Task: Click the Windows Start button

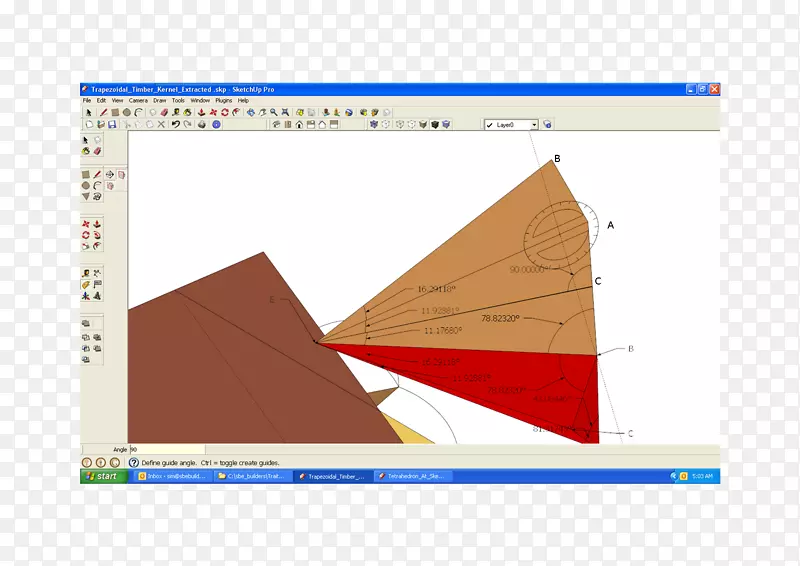Action: [101, 477]
